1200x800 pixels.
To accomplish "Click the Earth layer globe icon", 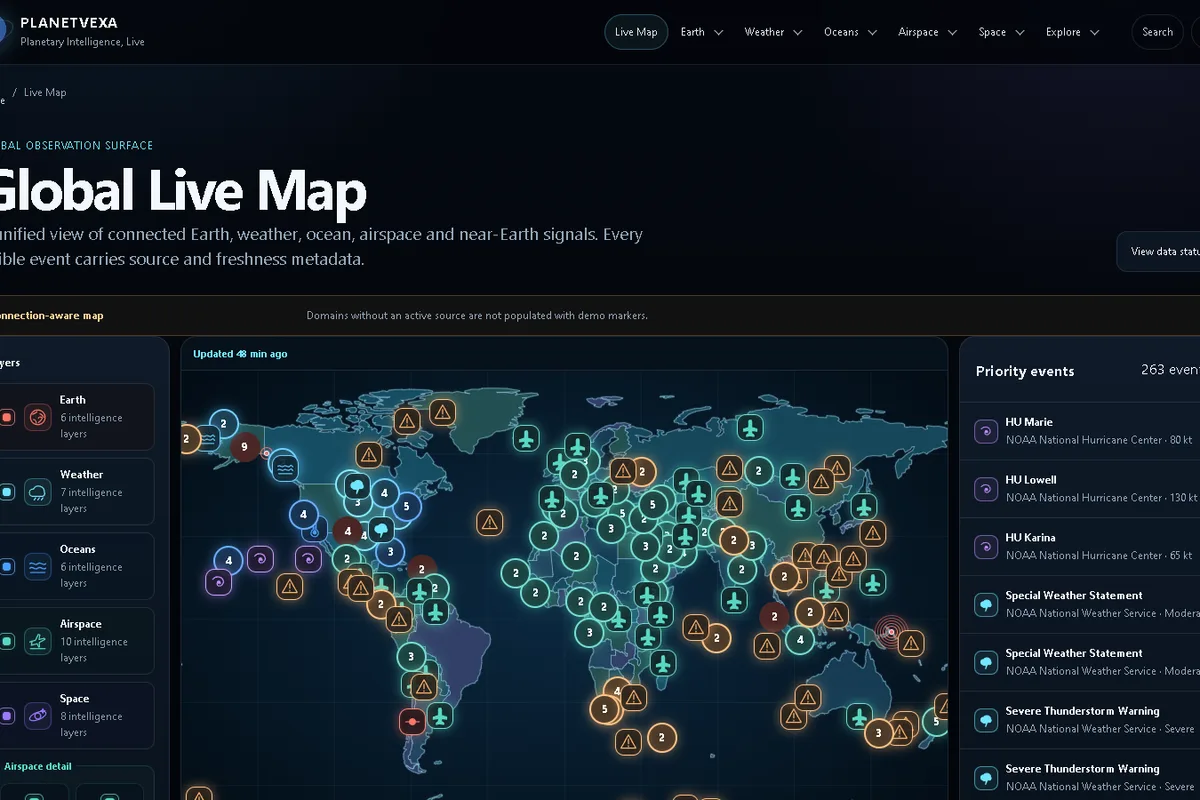I will tap(38, 417).
